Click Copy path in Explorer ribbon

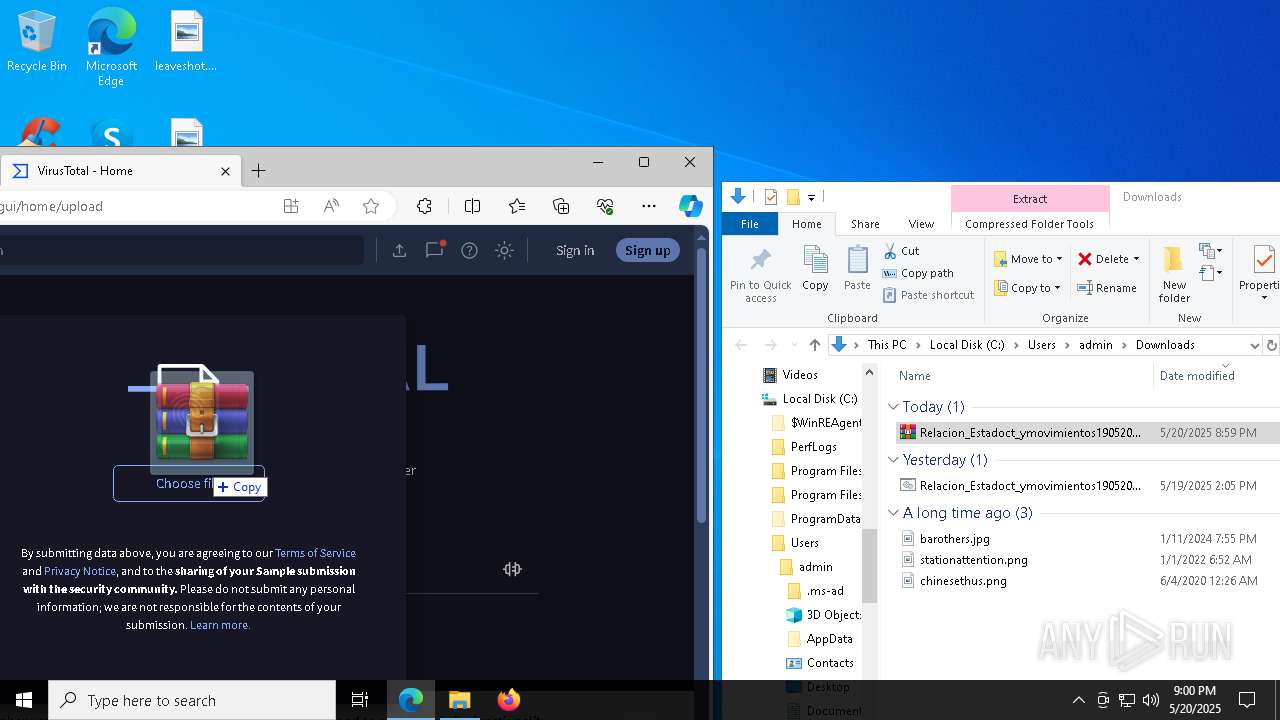coord(918,273)
